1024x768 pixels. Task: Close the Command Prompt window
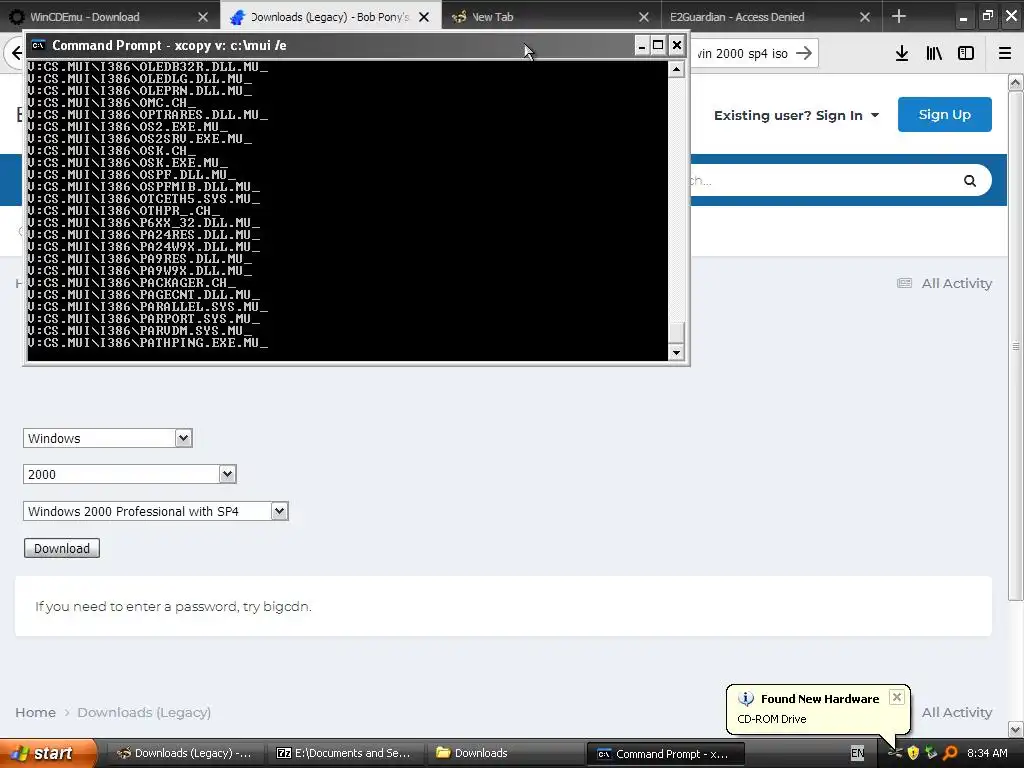pos(677,45)
